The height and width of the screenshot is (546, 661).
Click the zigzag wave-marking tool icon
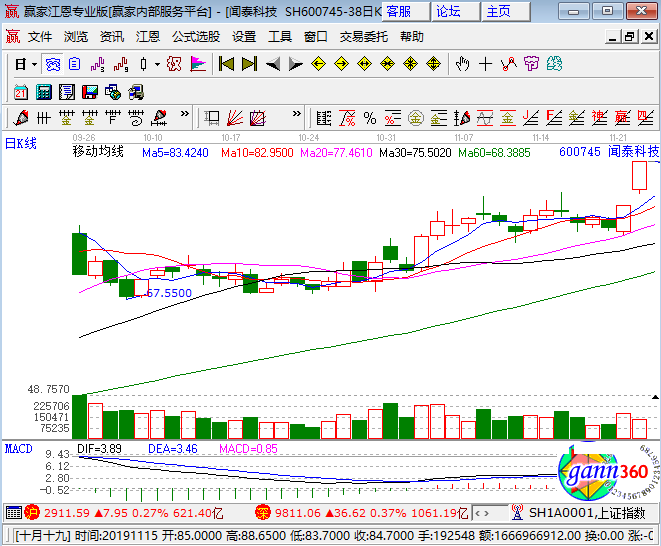point(508,64)
